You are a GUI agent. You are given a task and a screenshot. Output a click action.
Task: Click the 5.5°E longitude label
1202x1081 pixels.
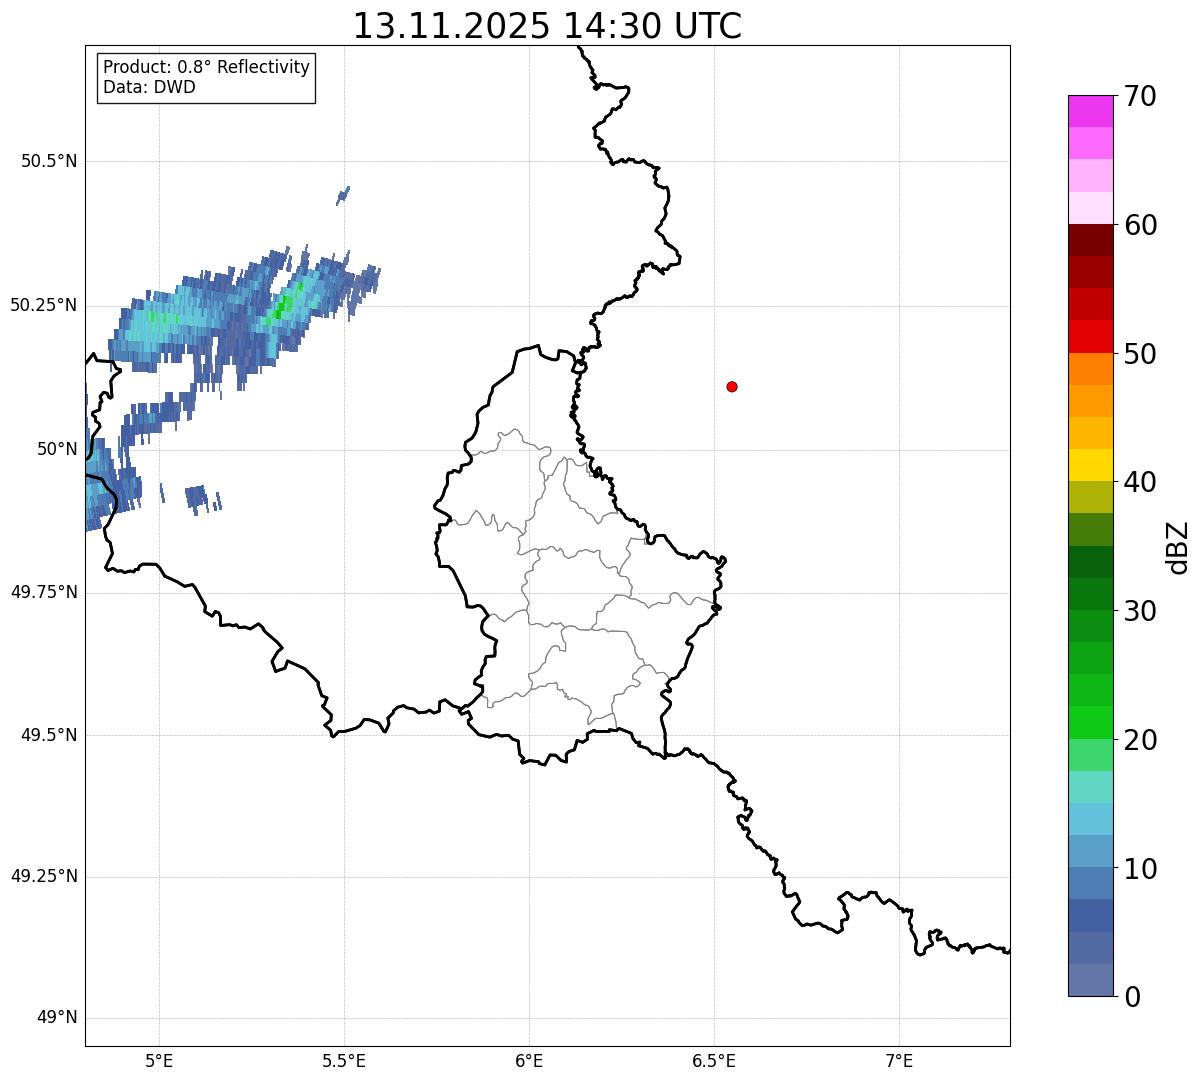(x=344, y=1061)
